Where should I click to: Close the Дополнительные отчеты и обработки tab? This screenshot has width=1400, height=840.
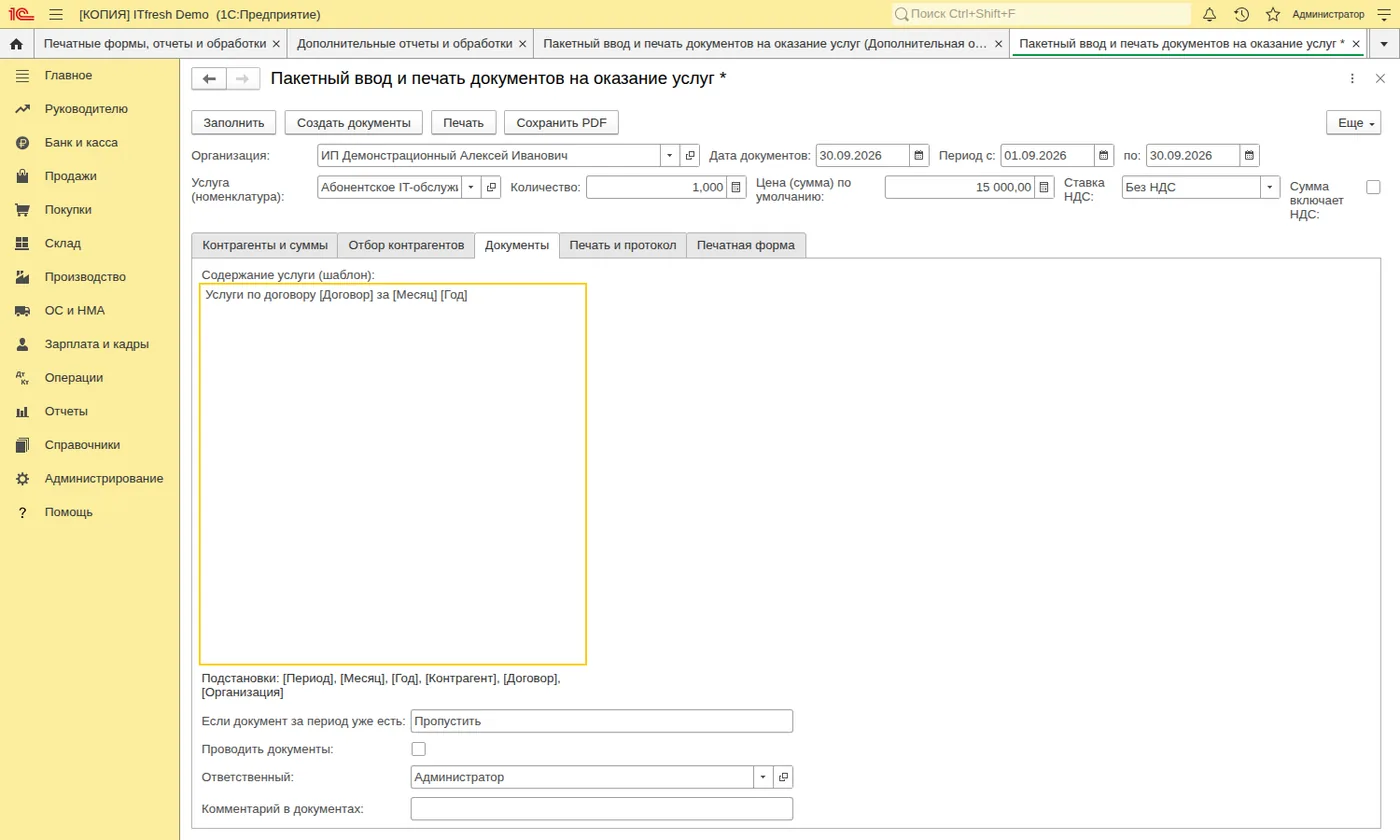point(522,44)
